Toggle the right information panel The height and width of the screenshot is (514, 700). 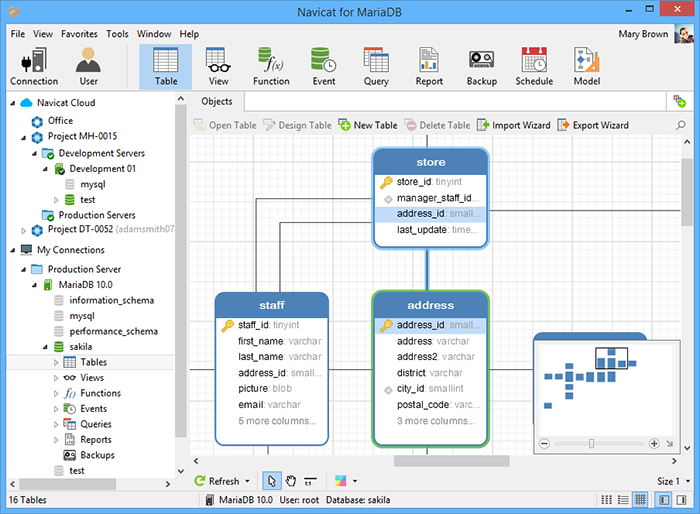[x=681, y=500]
